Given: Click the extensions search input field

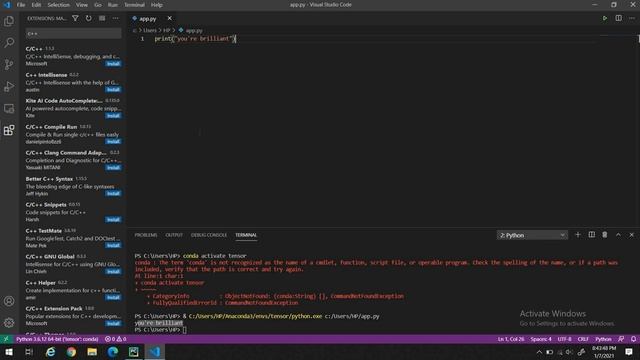Looking at the screenshot, I should tap(73, 33).
